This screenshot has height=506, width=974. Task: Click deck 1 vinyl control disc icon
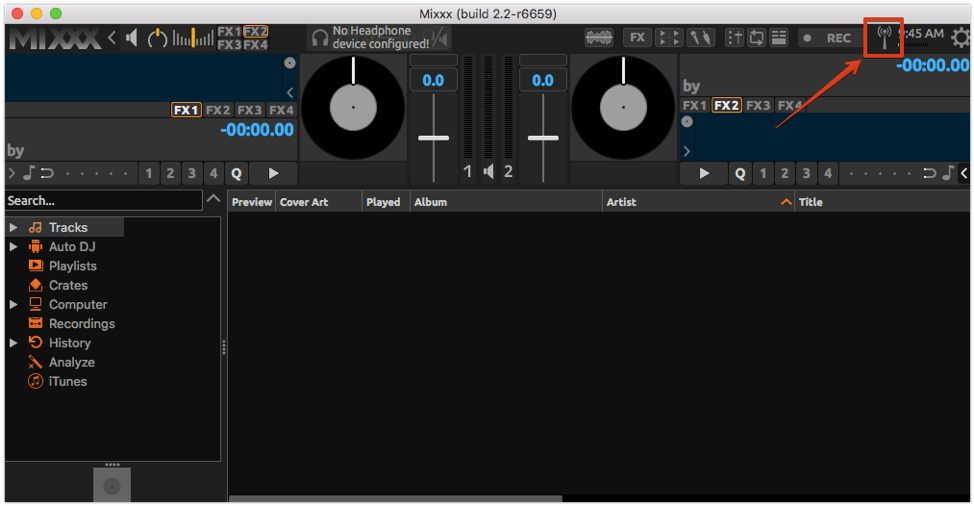coord(289,63)
